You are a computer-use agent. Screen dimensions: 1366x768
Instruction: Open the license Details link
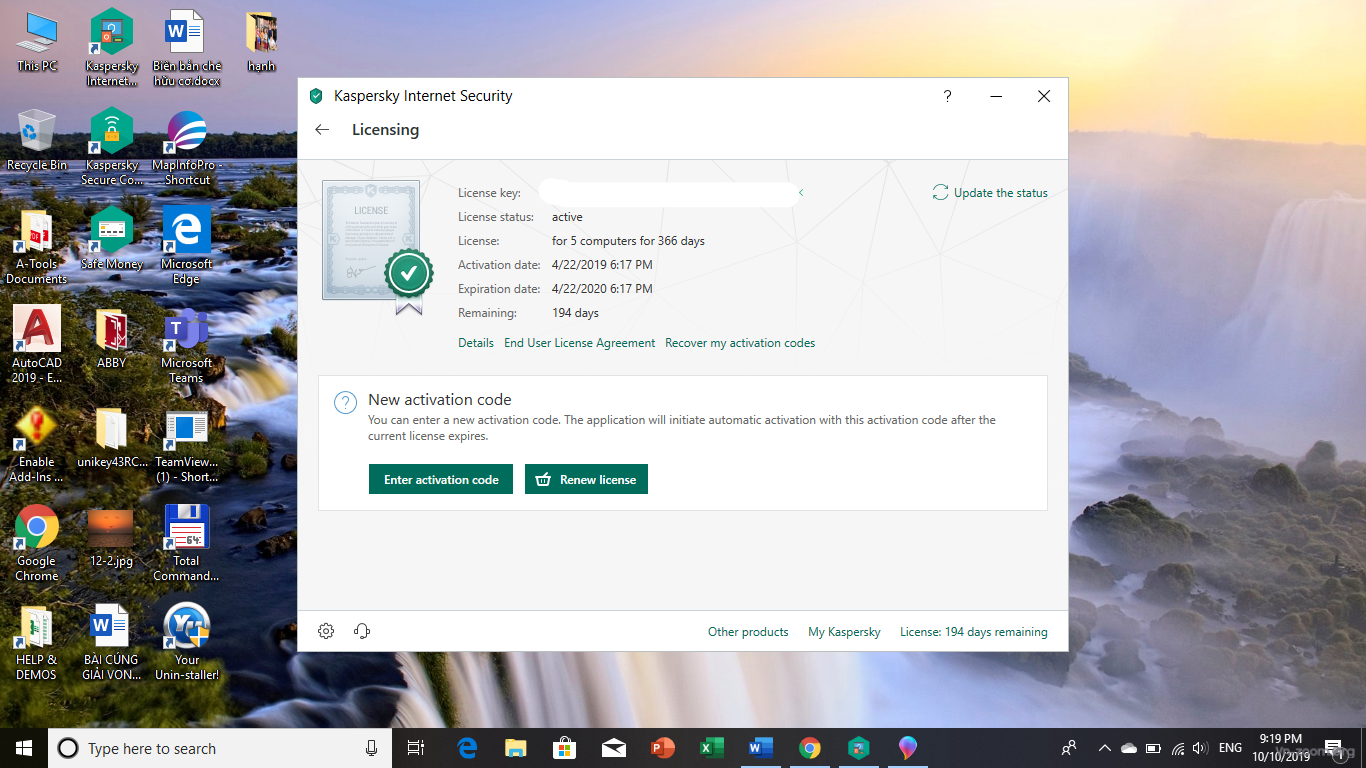476,343
